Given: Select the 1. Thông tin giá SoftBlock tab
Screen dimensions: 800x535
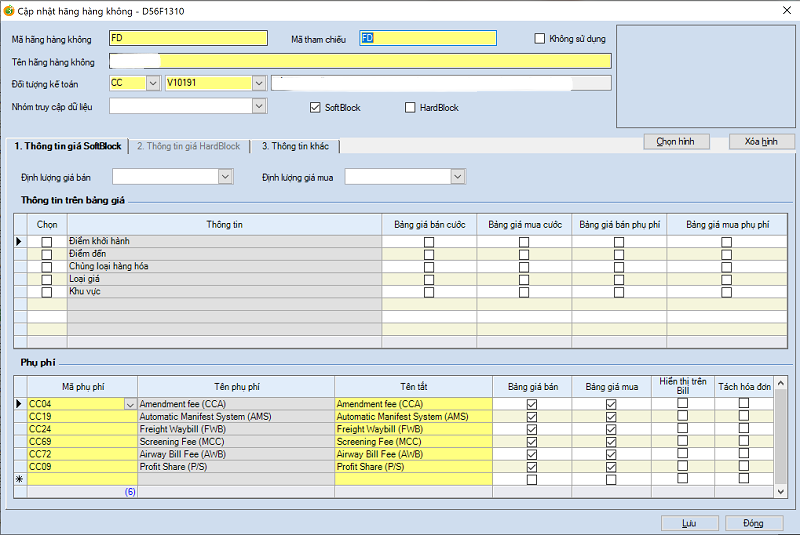Looking at the screenshot, I should [68, 146].
